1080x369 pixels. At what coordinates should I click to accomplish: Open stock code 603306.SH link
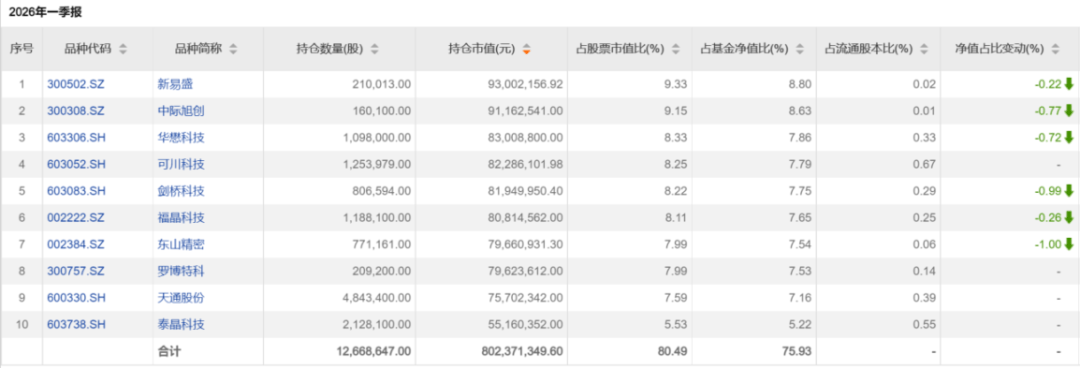[76, 138]
